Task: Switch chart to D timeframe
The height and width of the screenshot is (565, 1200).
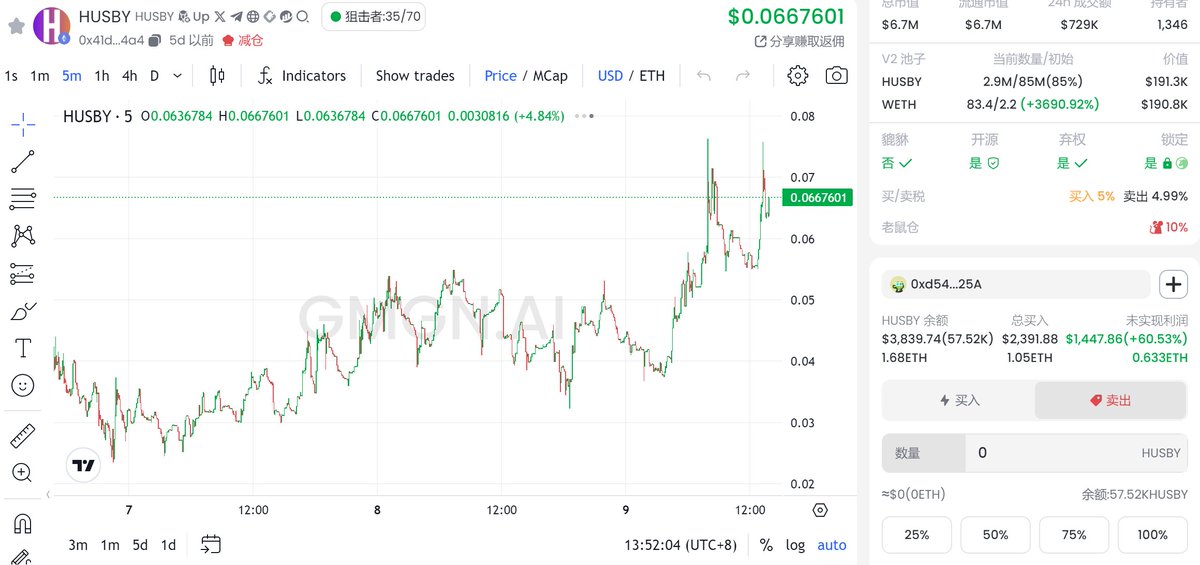Action: pyautogui.click(x=155, y=75)
